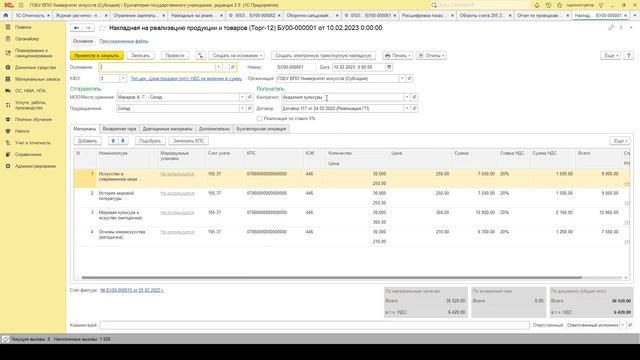
Task: Open Подразделение card icon
Action: (249, 109)
